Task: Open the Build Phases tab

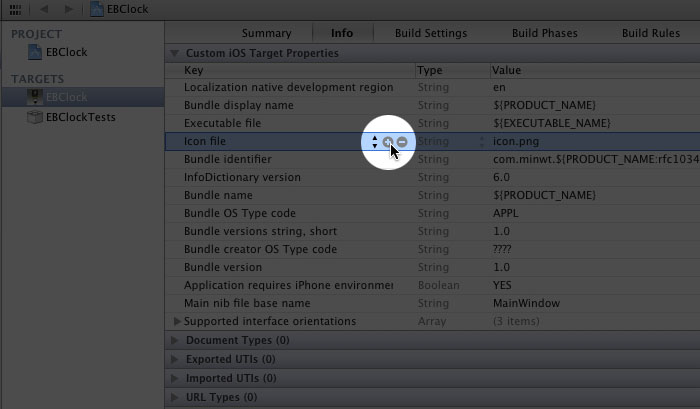Action: pyautogui.click(x=545, y=33)
